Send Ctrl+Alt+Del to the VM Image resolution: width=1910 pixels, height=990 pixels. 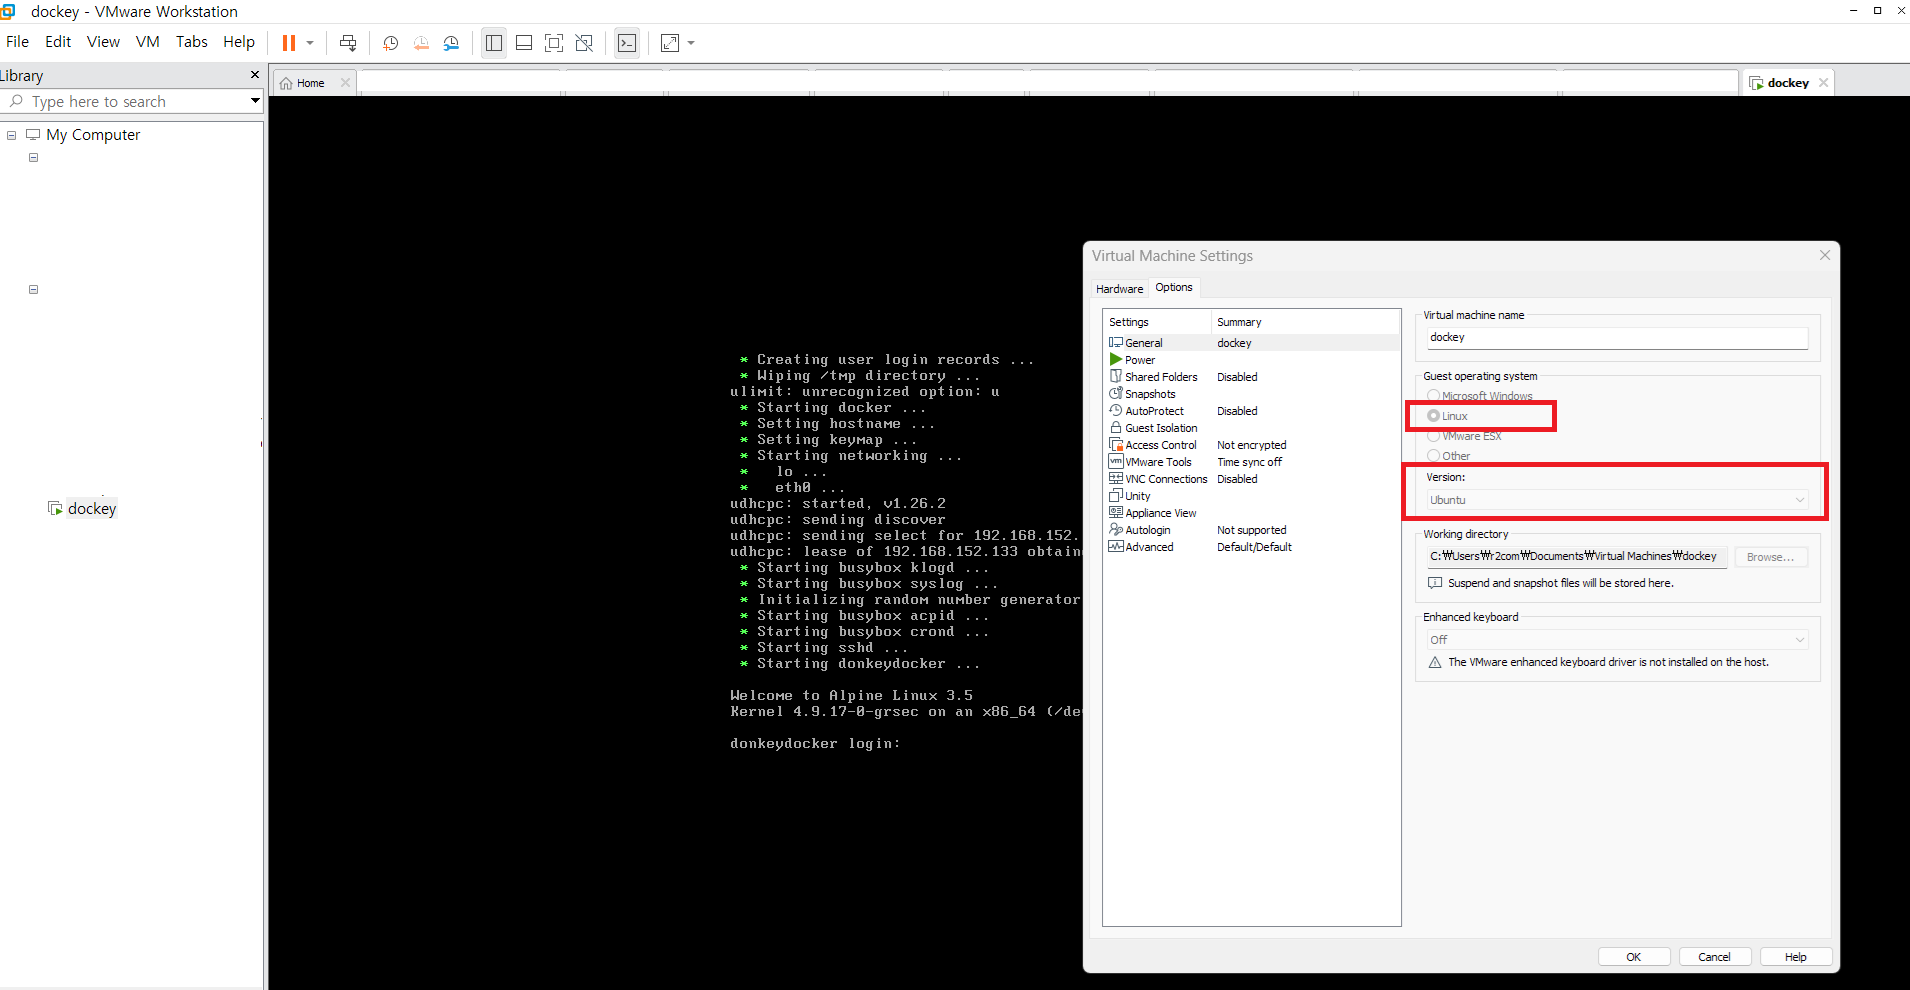coord(348,43)
